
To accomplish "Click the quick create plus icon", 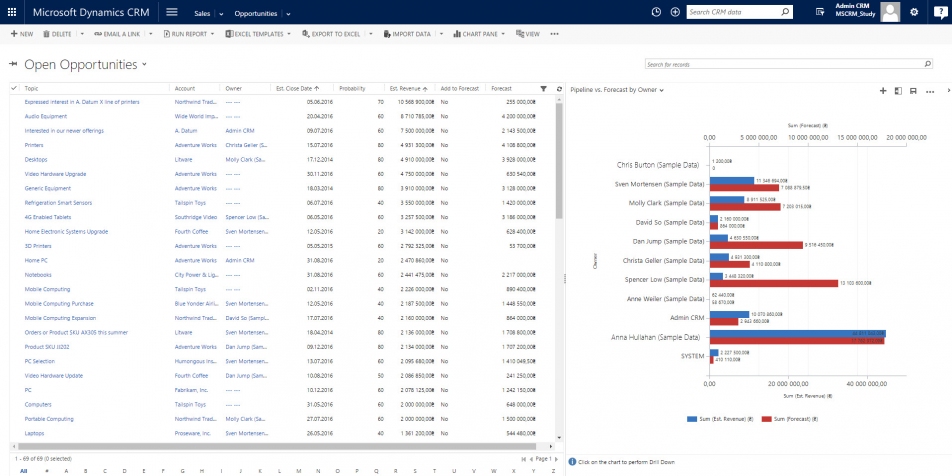I will (x=676, y=12).
